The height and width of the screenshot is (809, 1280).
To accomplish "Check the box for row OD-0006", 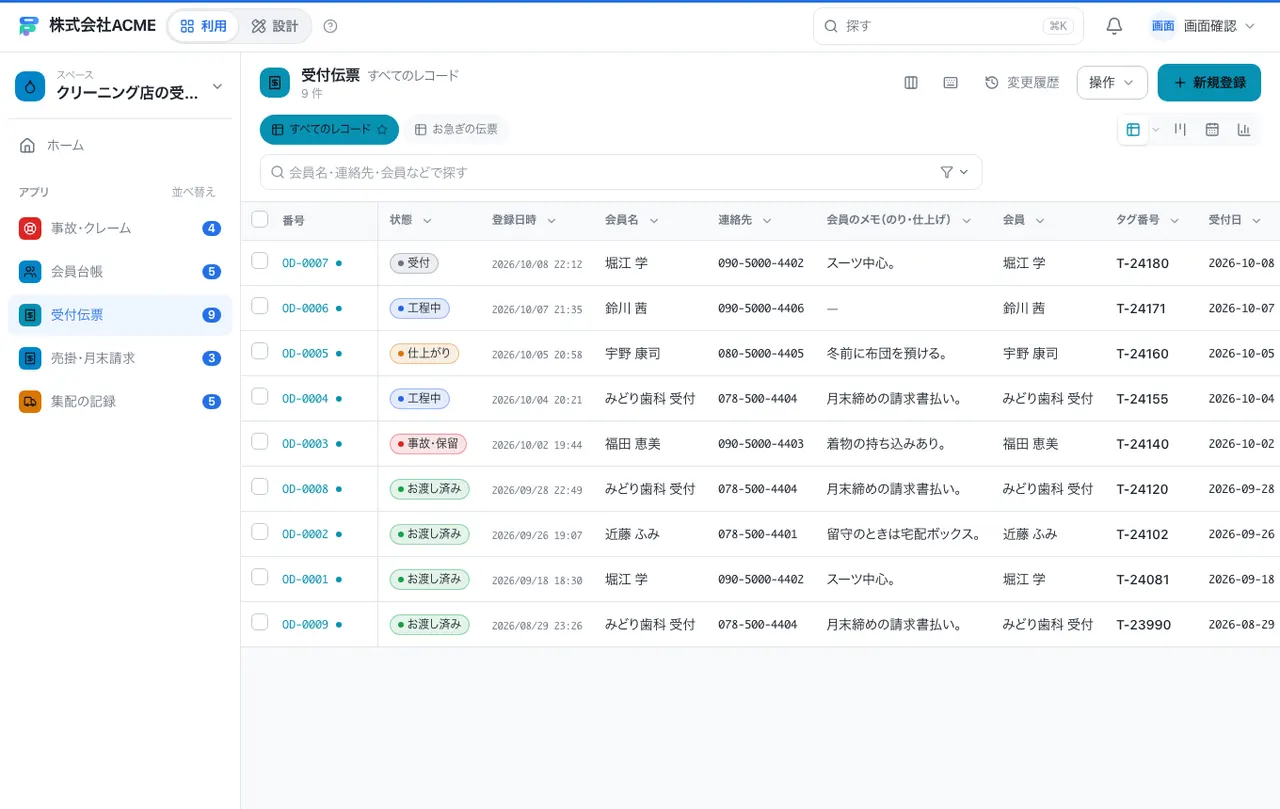I will point(260,306).
